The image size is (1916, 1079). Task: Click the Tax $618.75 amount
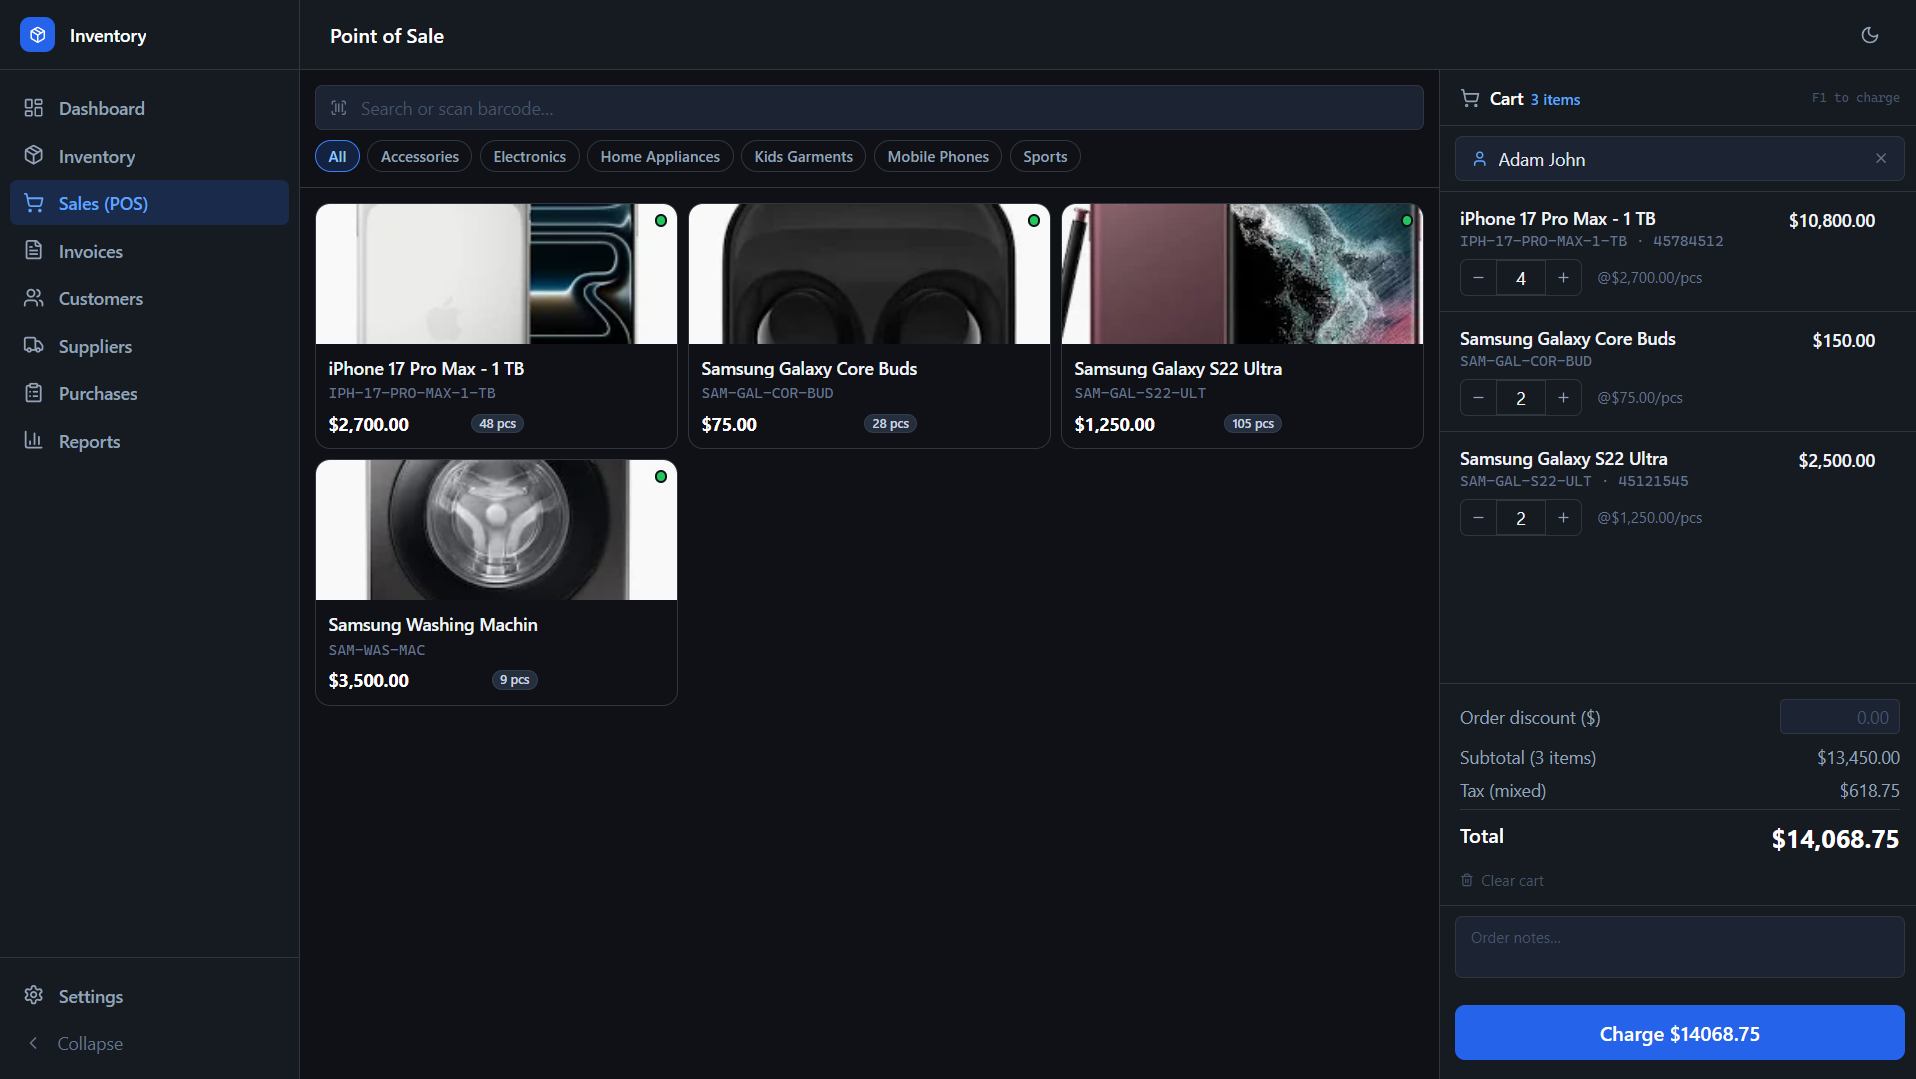(x=1869, y=791)
